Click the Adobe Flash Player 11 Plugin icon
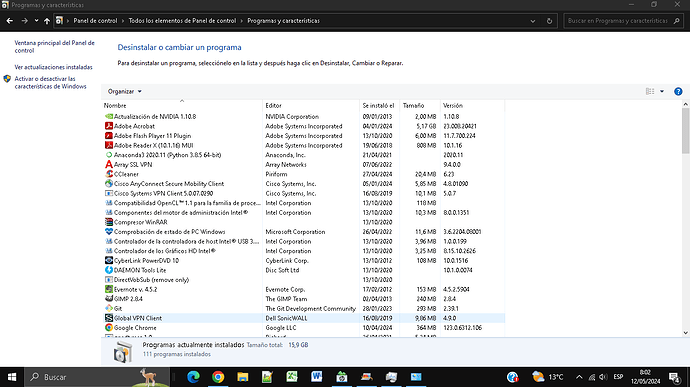Screen dimensions: 690x387 [x=109, y=136]
